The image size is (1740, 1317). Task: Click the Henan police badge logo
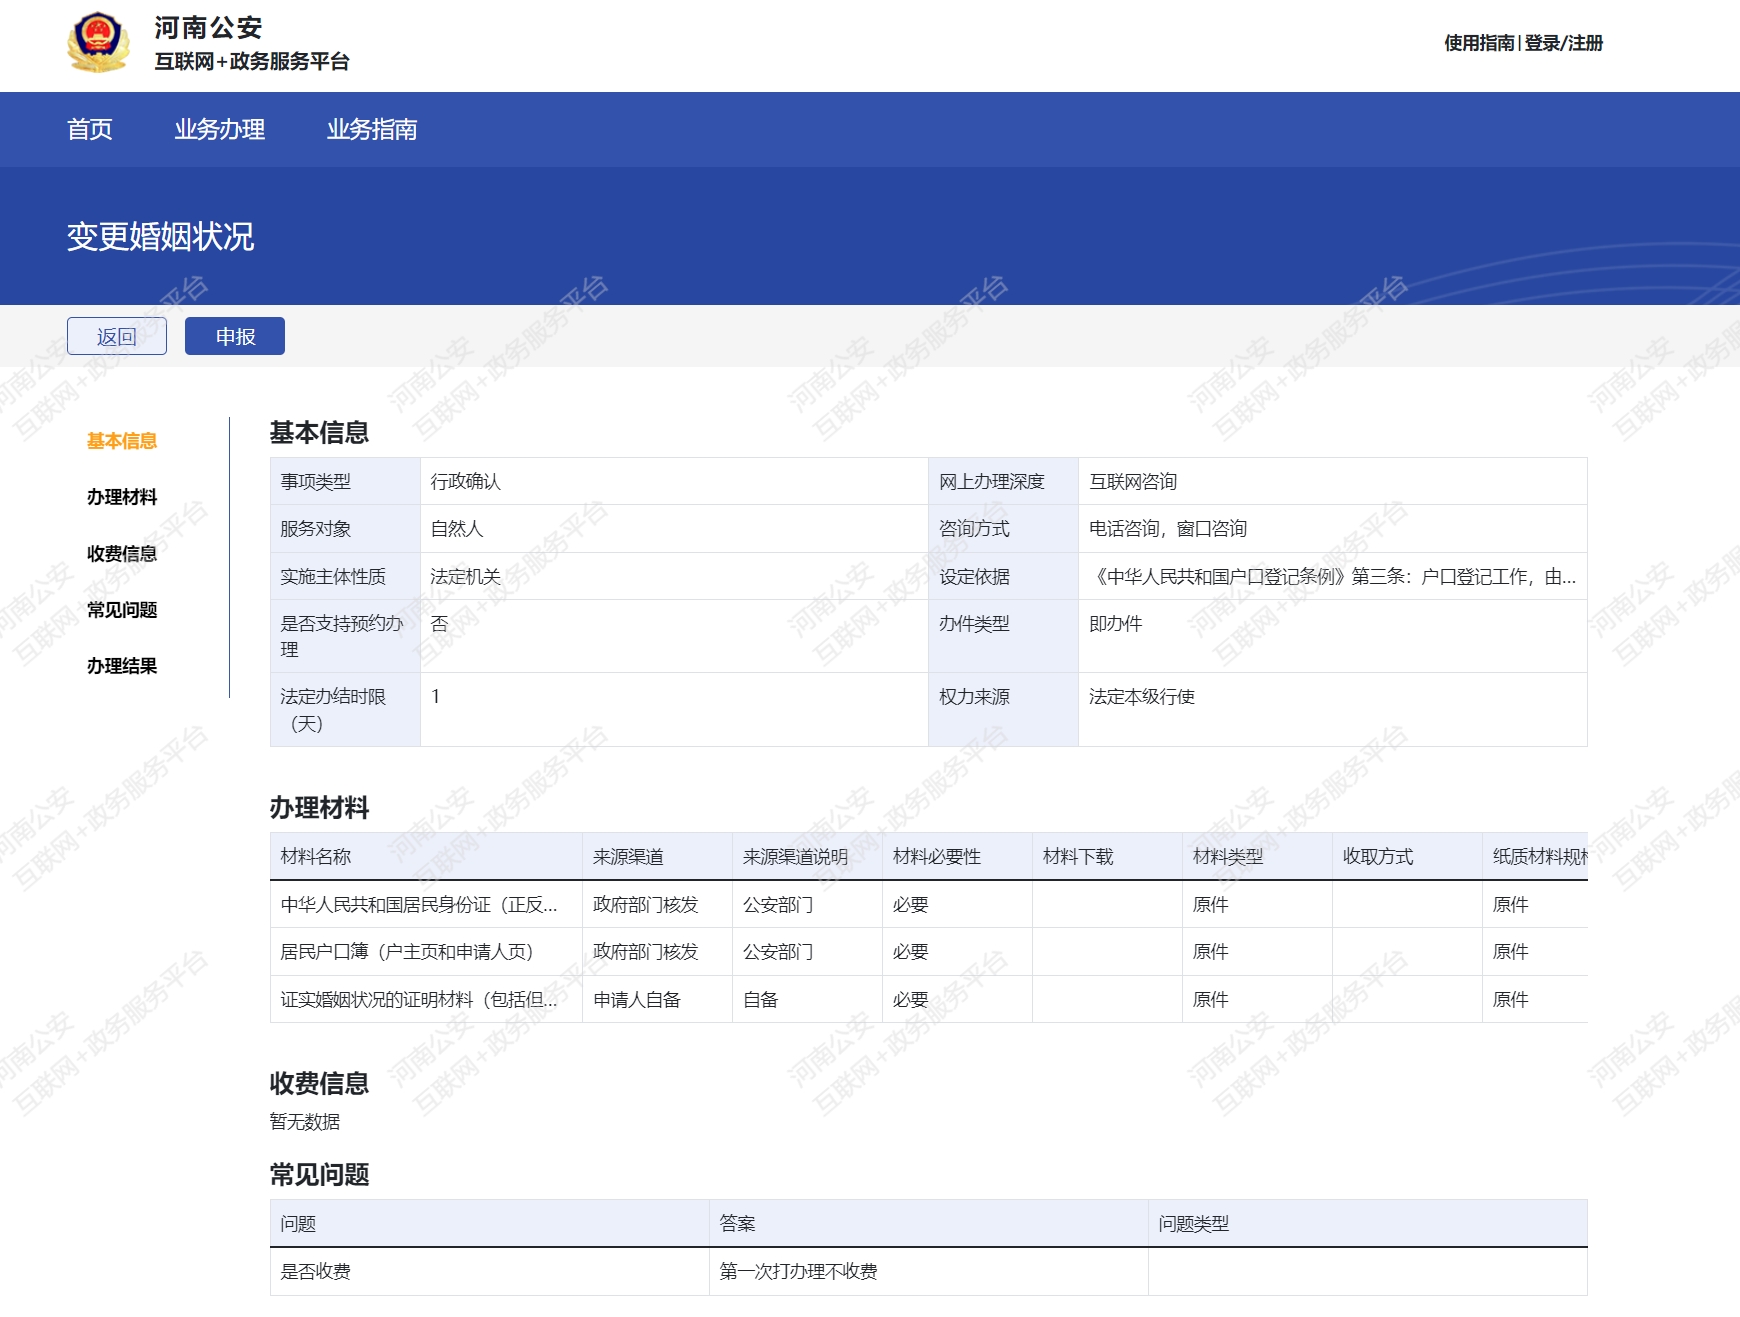tap(98, 43)
